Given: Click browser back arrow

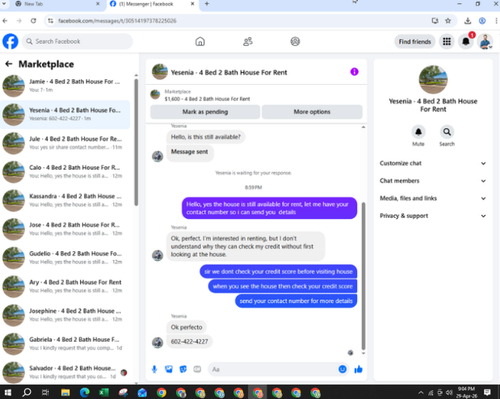Looking at the screenshot, I should click(x=5, y=21).
